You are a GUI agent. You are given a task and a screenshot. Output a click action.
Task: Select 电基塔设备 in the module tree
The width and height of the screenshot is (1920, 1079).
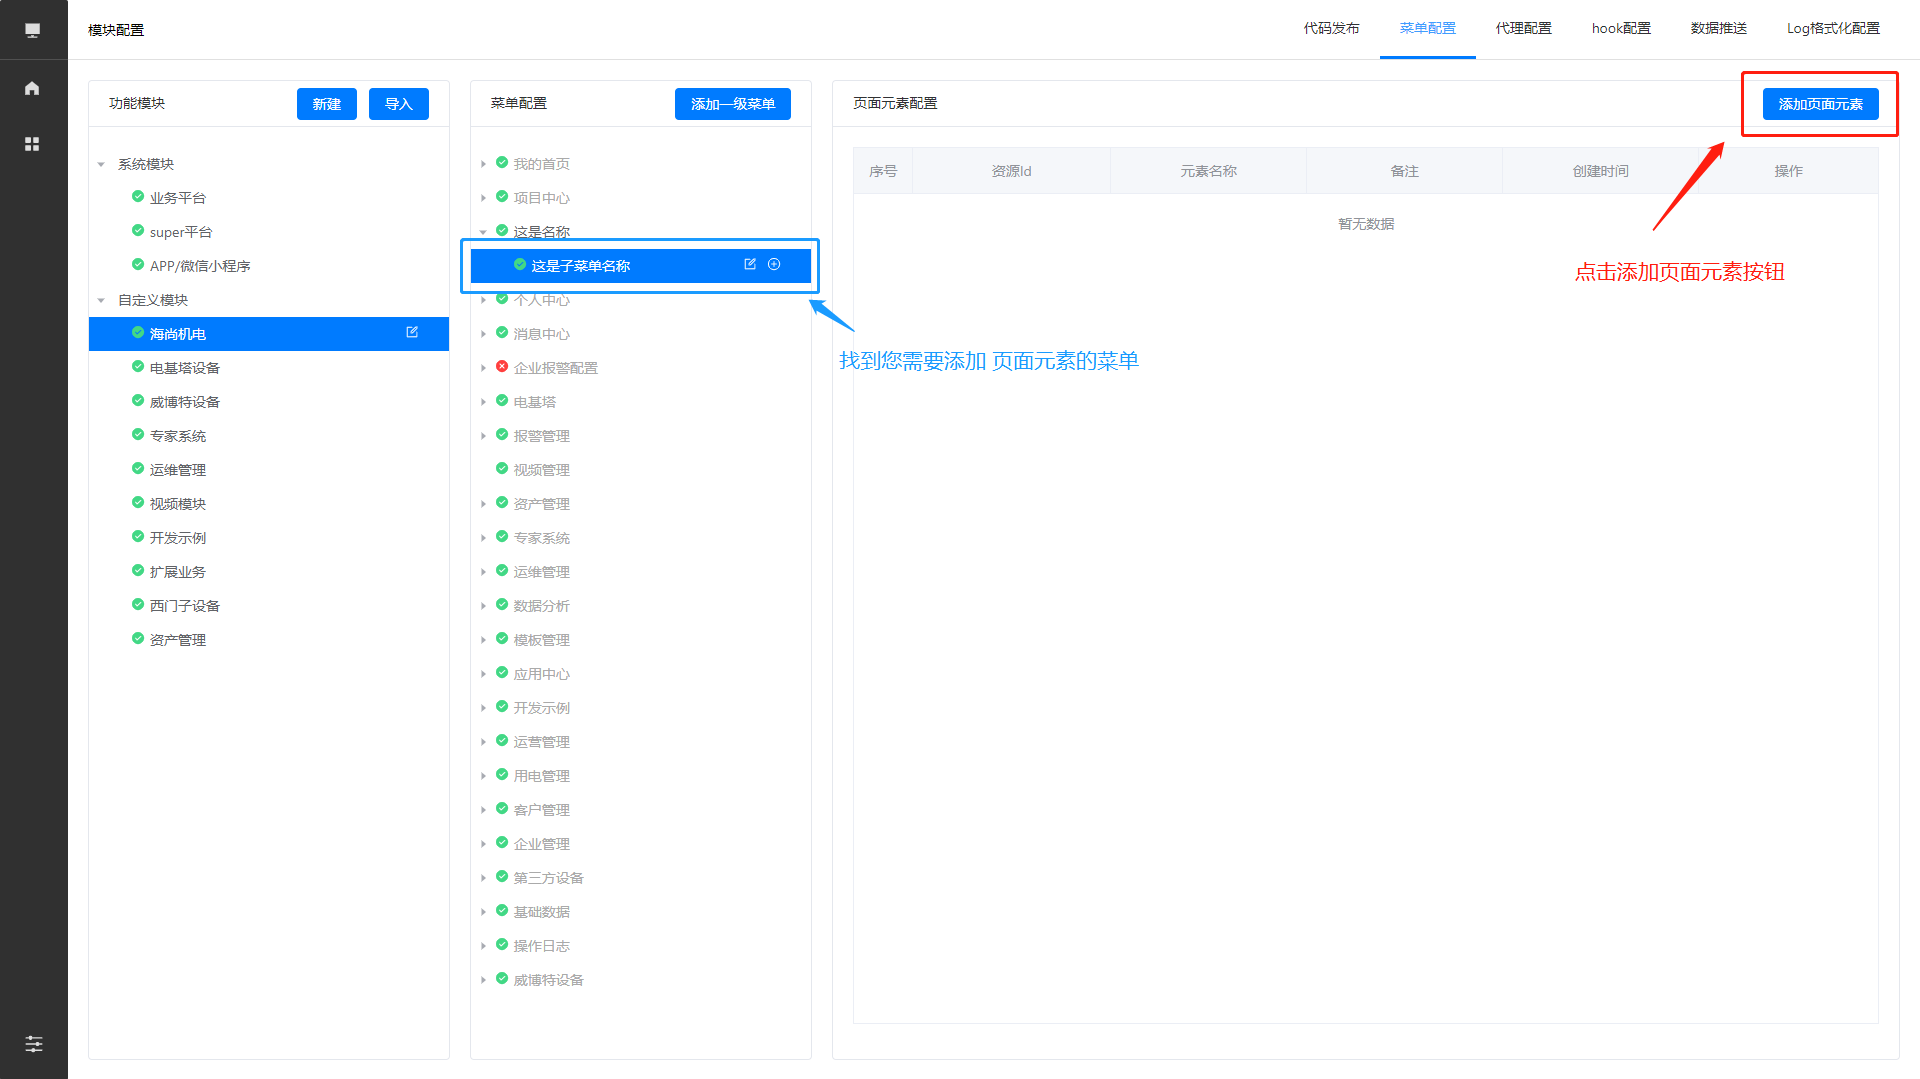pyautogui.click(x=185, y=368)
